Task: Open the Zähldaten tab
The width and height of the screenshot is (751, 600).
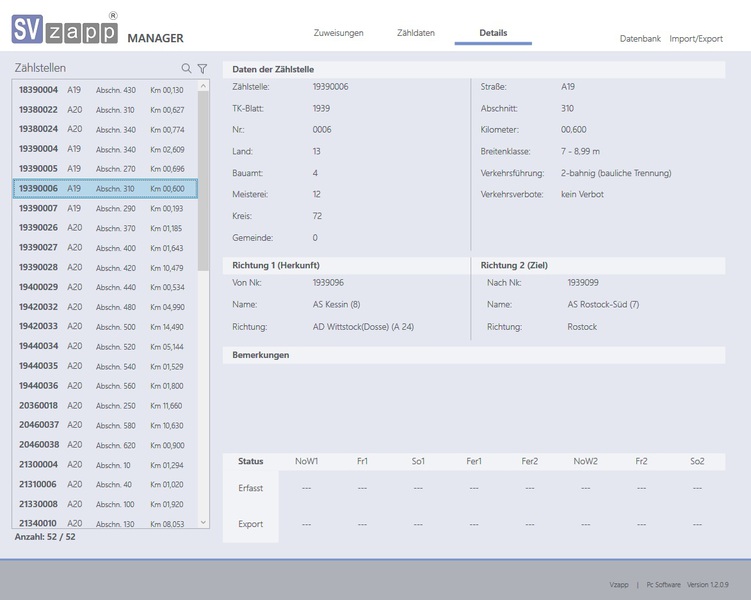Action: tap(415, 33)
